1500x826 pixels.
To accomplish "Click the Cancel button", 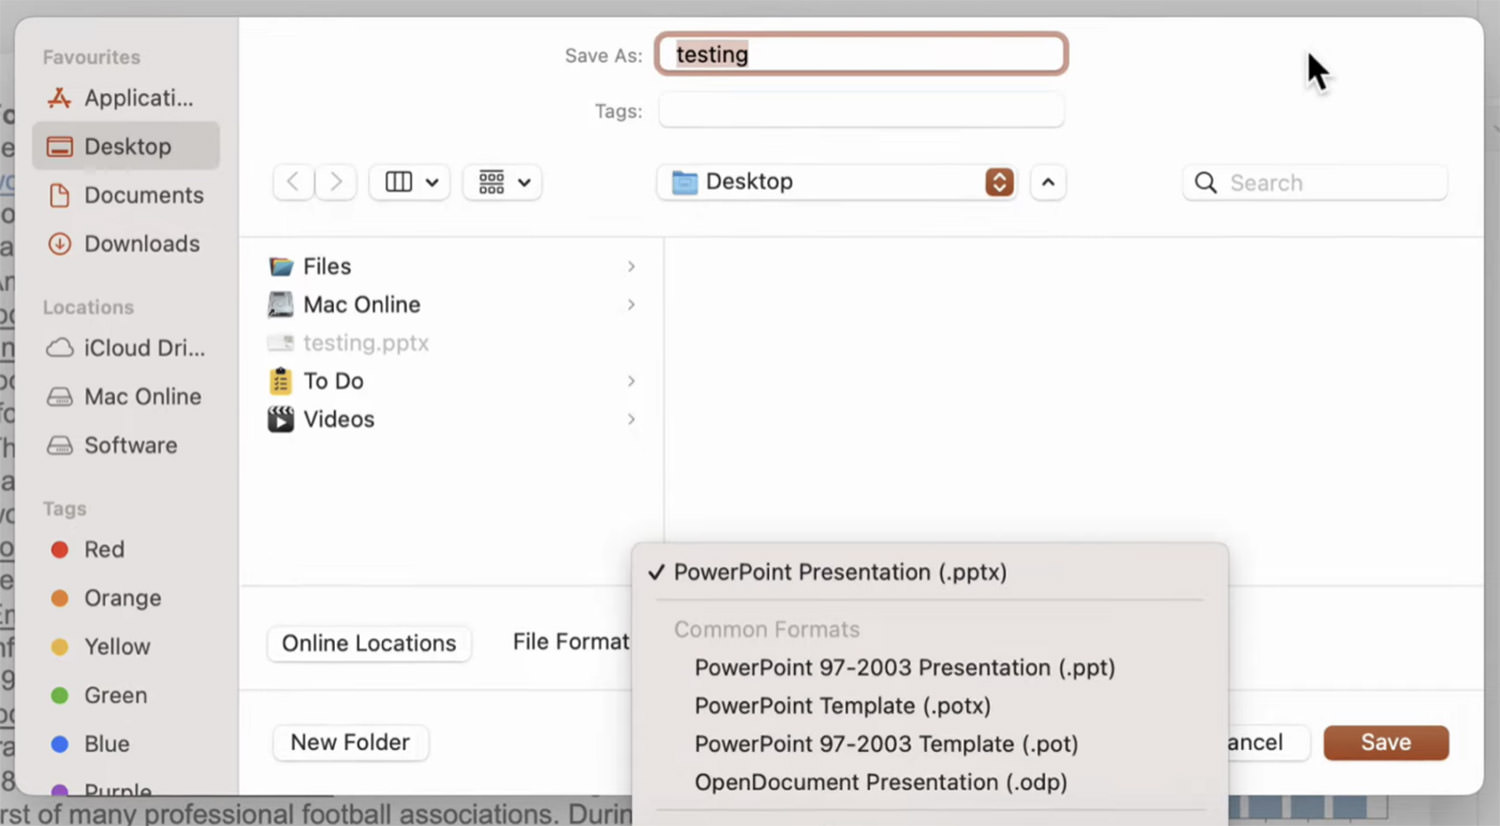I will point(1267,742).
